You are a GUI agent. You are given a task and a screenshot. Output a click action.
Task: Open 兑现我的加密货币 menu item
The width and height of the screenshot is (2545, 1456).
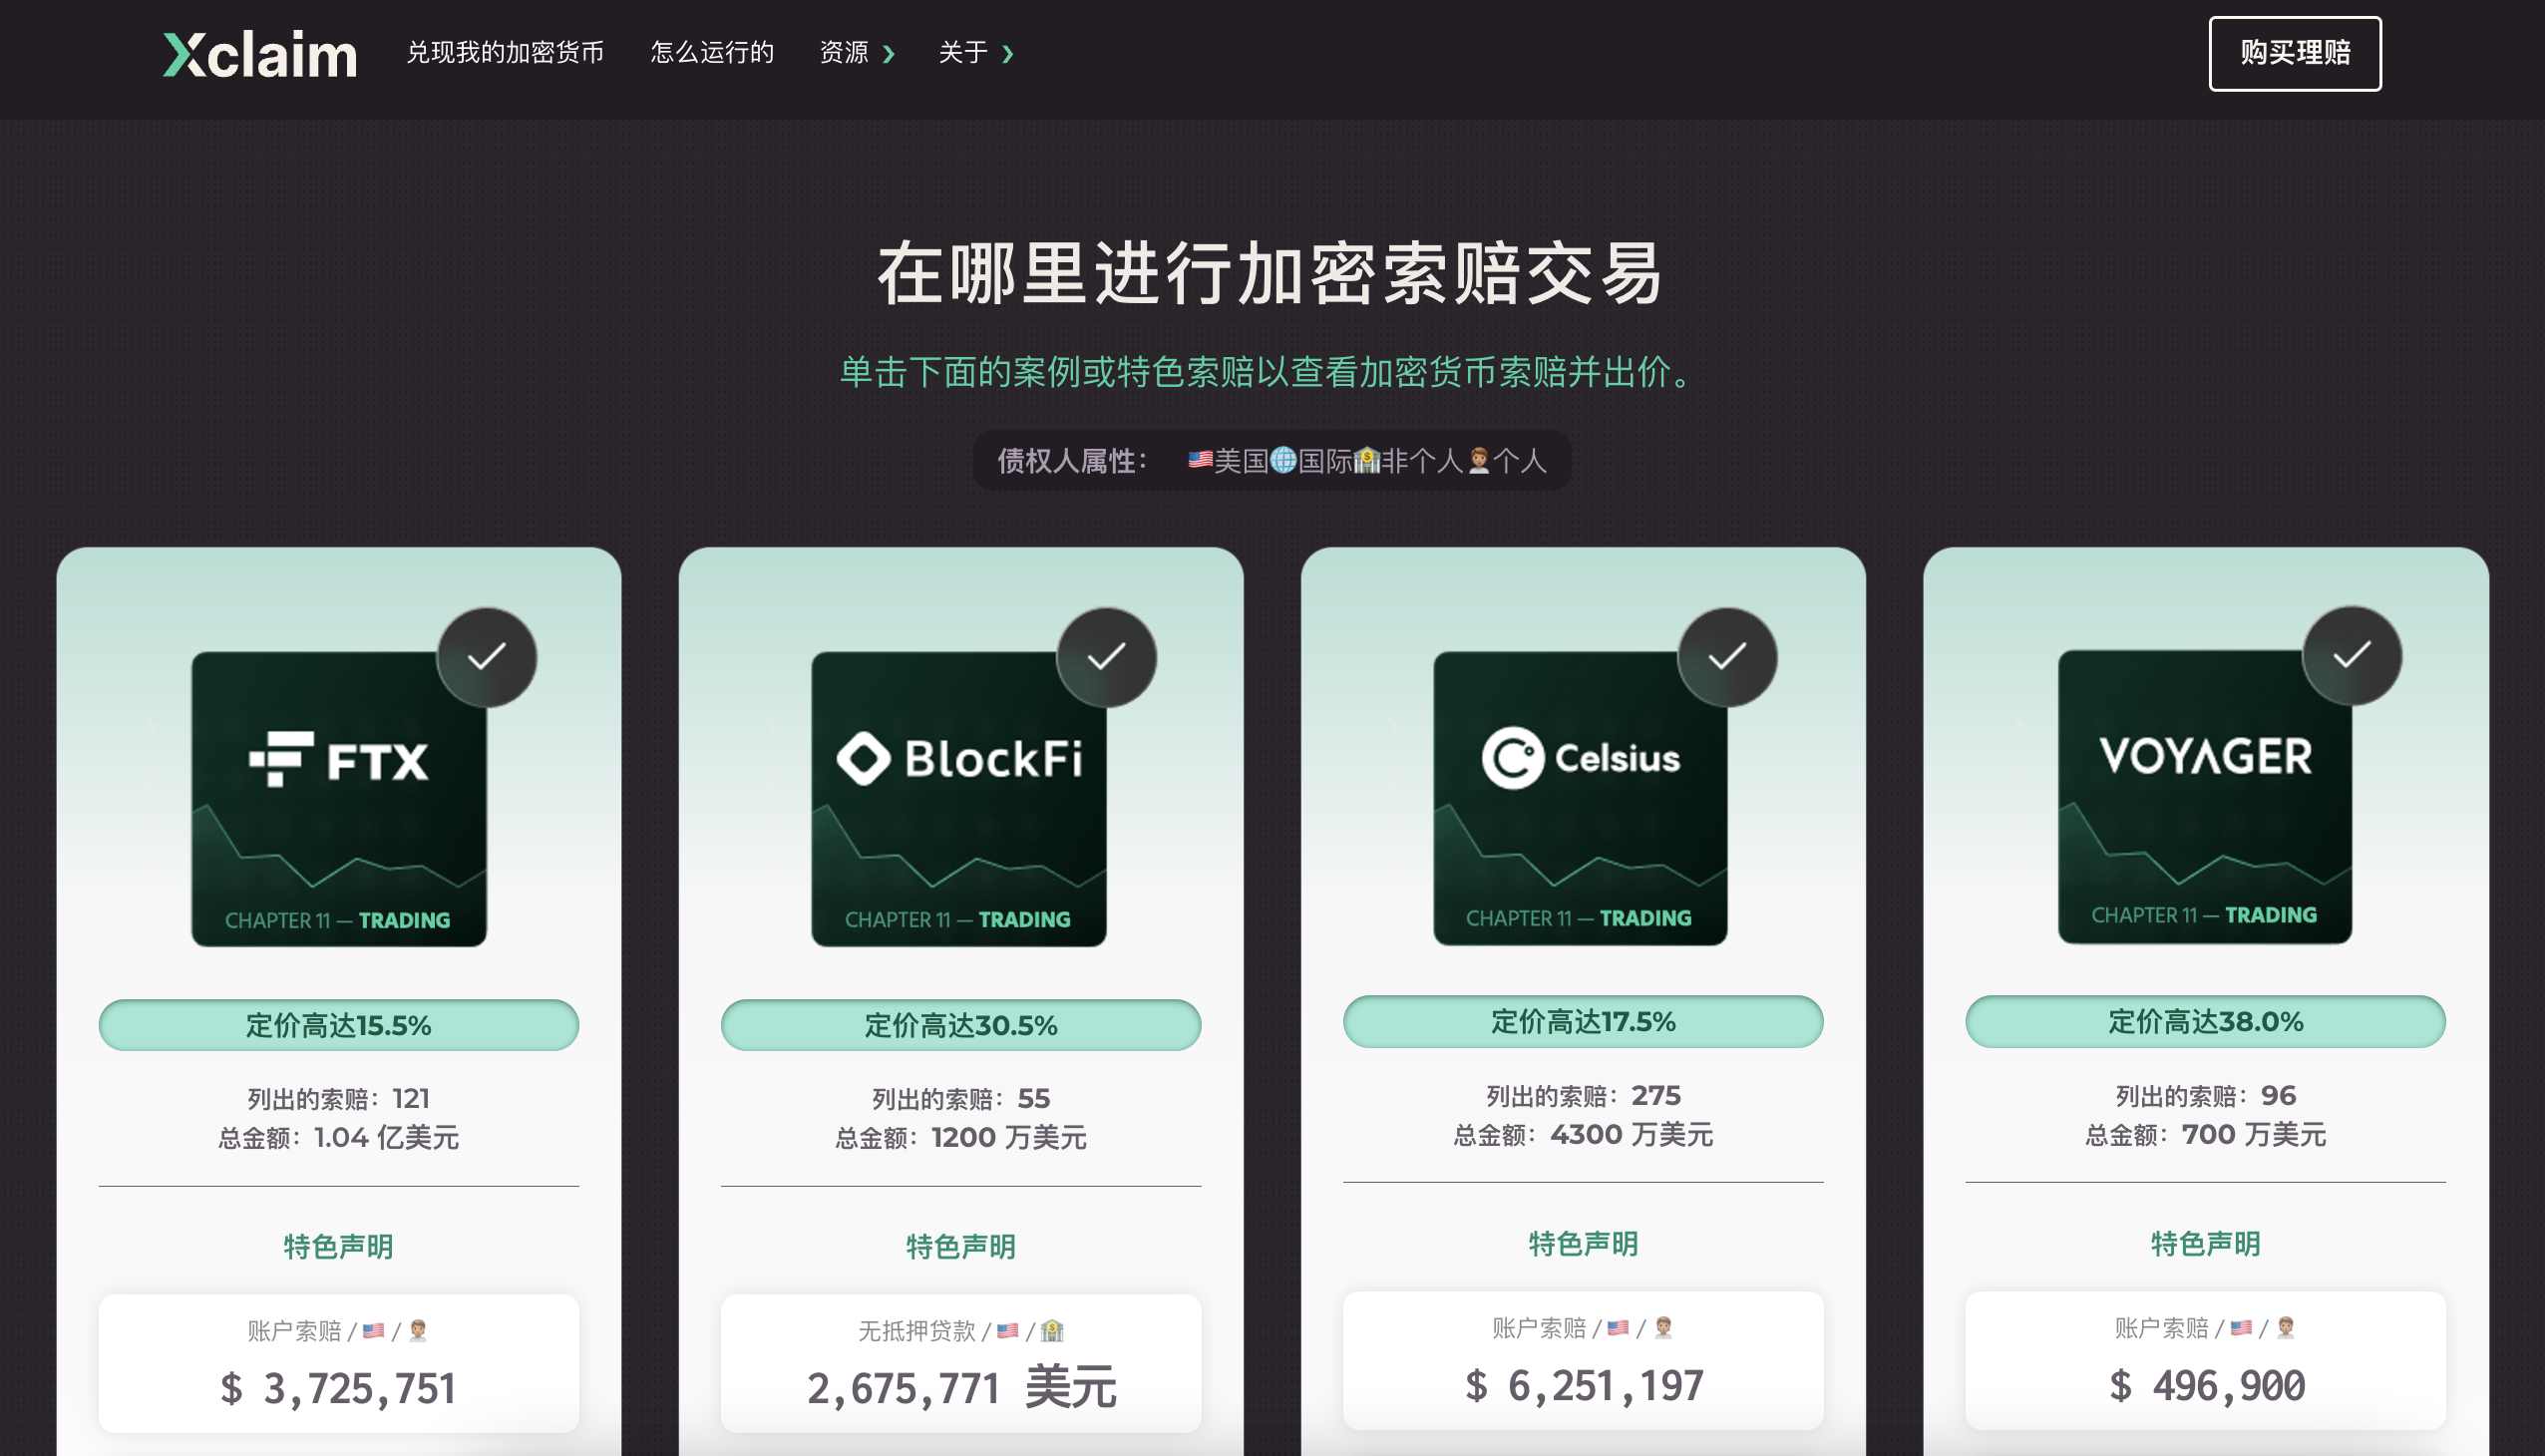tap(505, 53)
